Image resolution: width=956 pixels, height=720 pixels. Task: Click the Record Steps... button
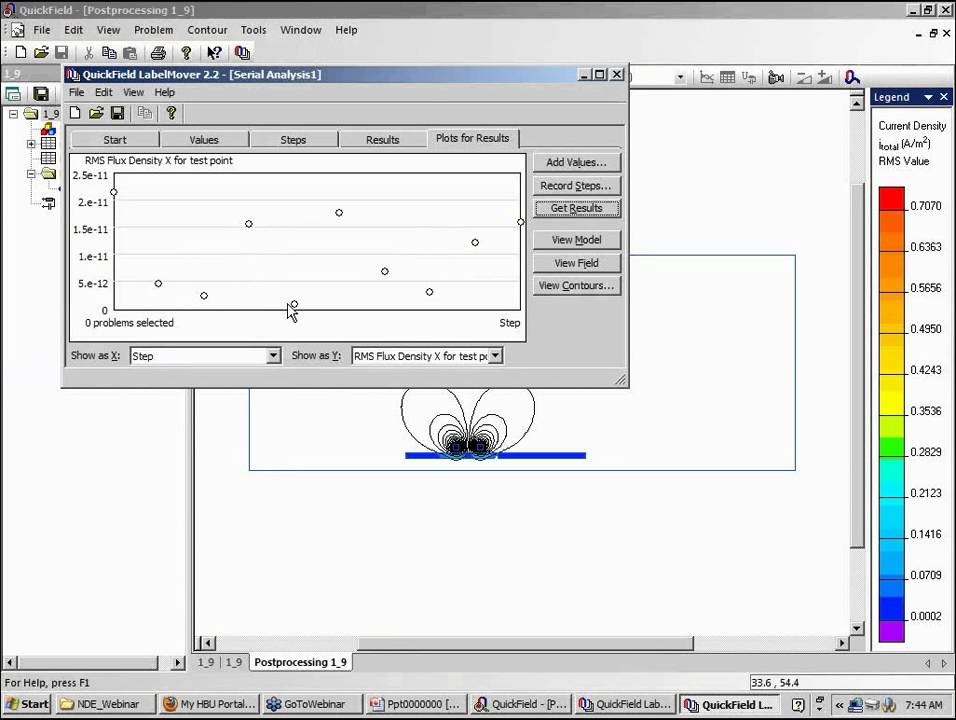point(577,185)
